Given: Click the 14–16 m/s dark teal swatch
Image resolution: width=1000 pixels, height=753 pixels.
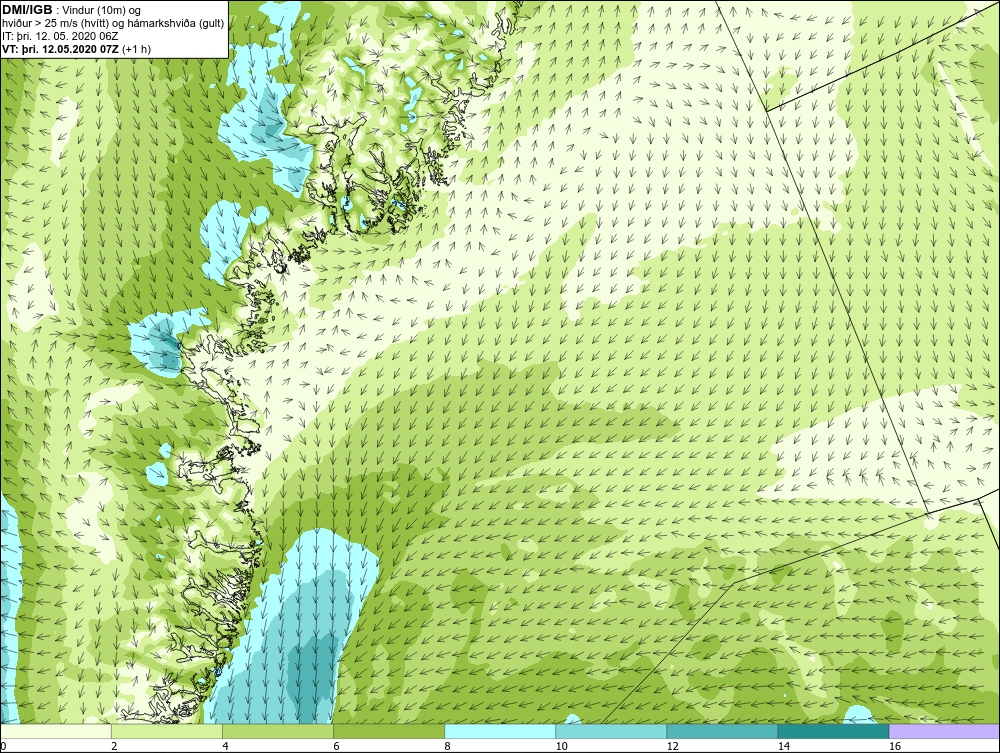Looking at the screenshot, I should pyautogui.click(x=833, y=731).
